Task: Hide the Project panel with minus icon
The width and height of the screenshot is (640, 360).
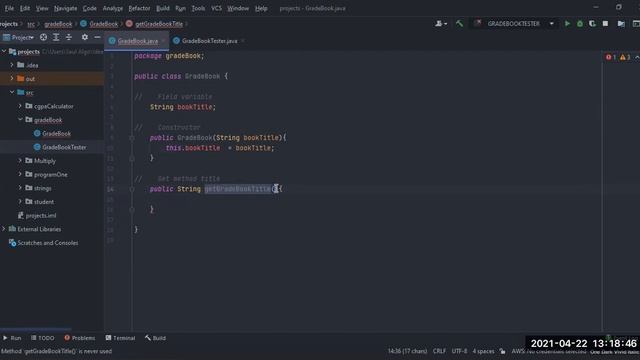Action: point(97,37)
